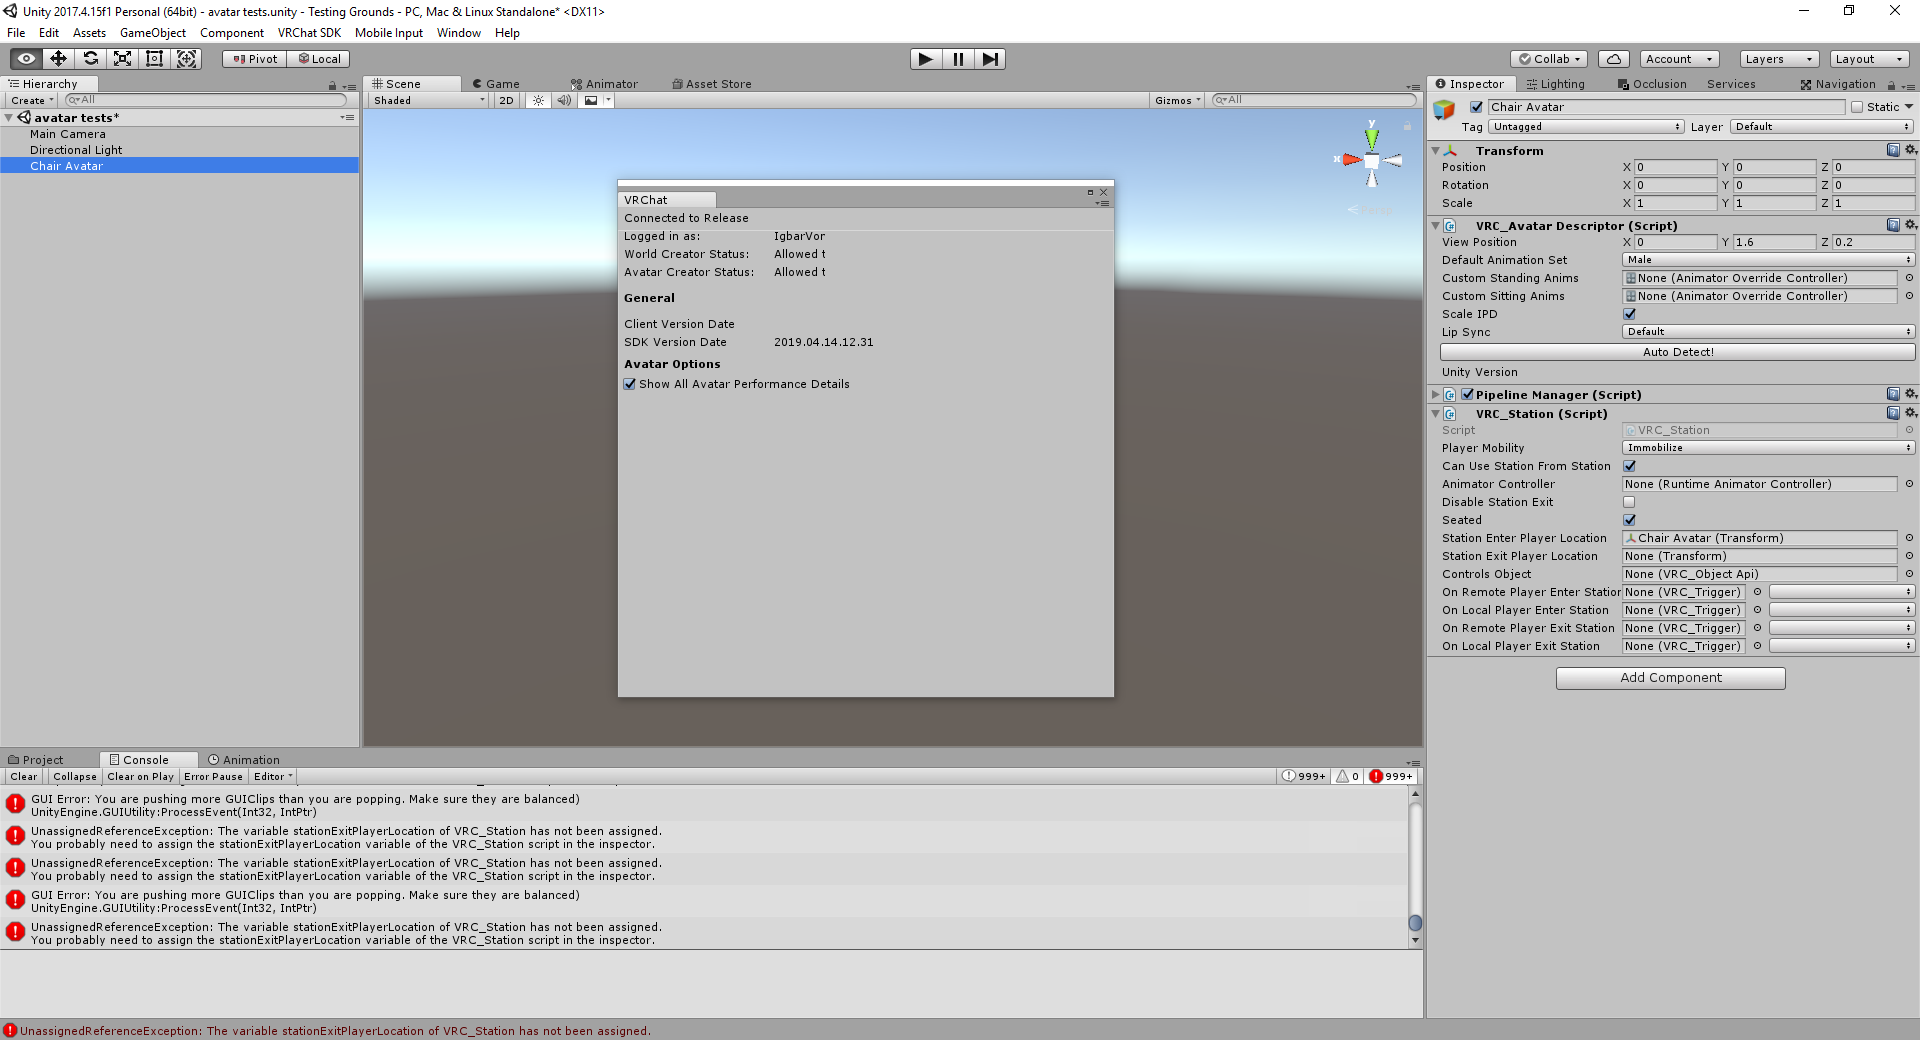
Task: Open the Collab button
Action: point(1549,59)
